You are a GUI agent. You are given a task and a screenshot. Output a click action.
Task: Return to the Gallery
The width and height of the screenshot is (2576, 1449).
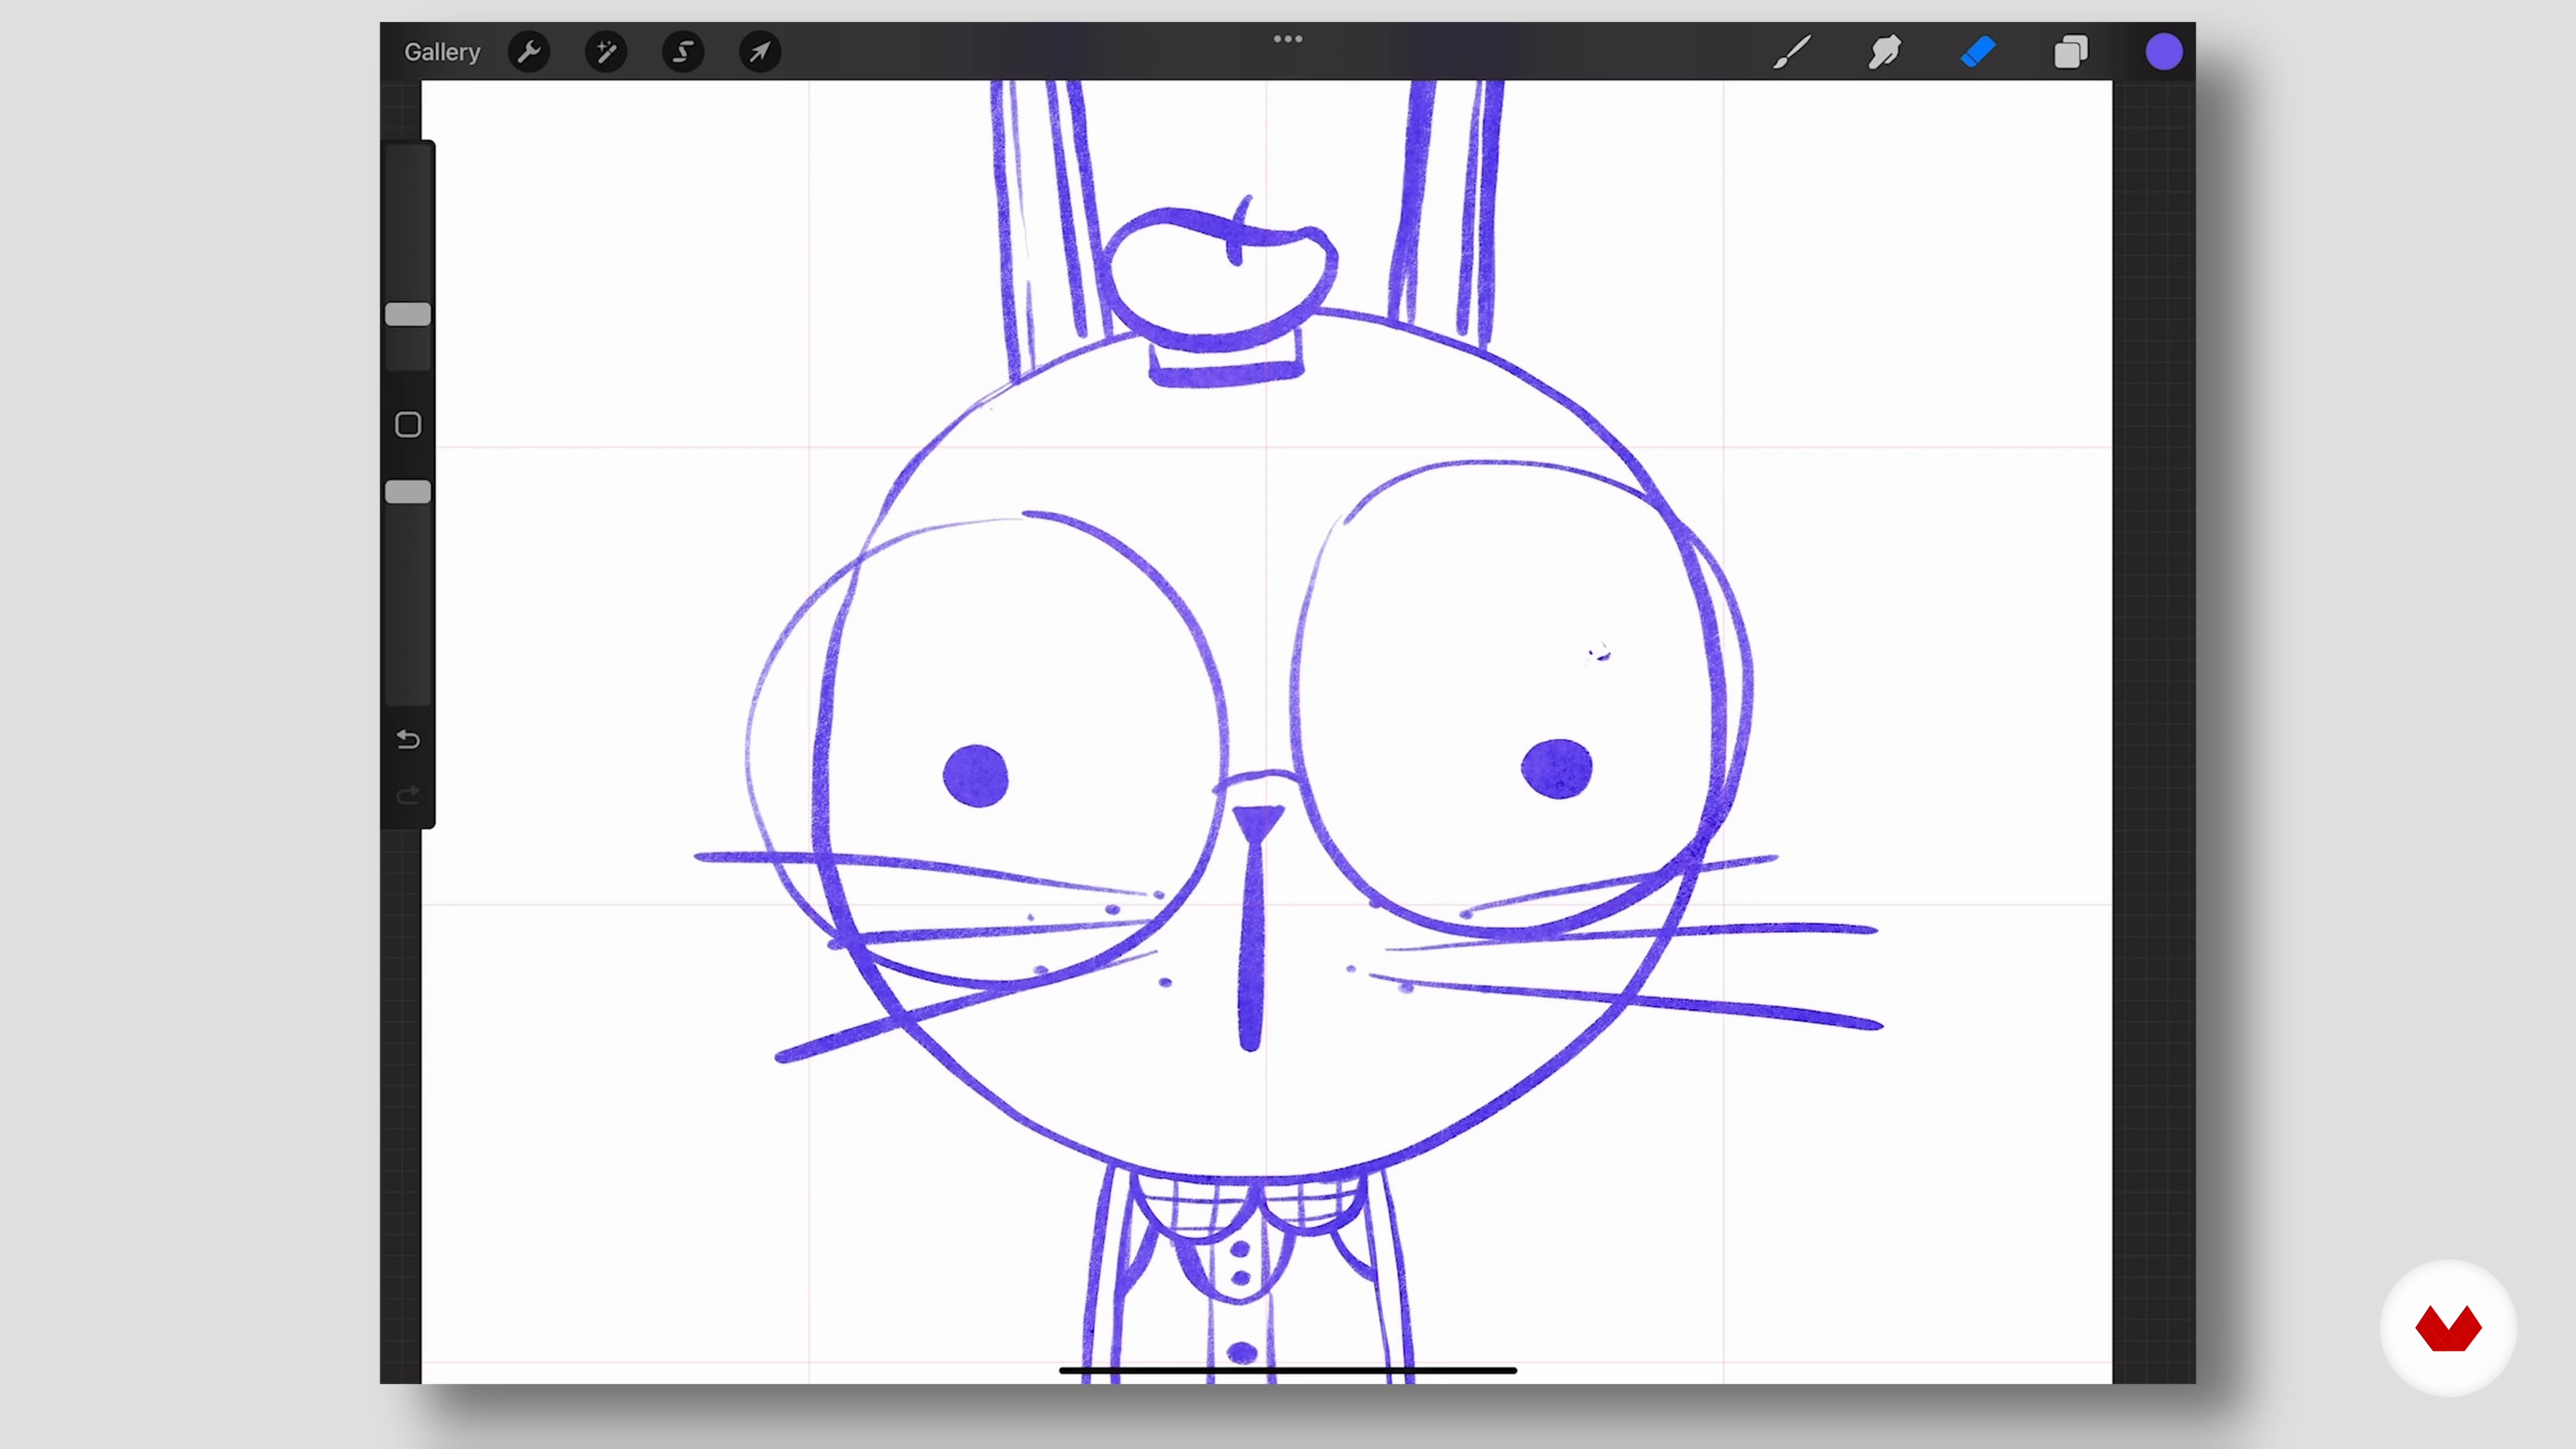tap(442, 52)
